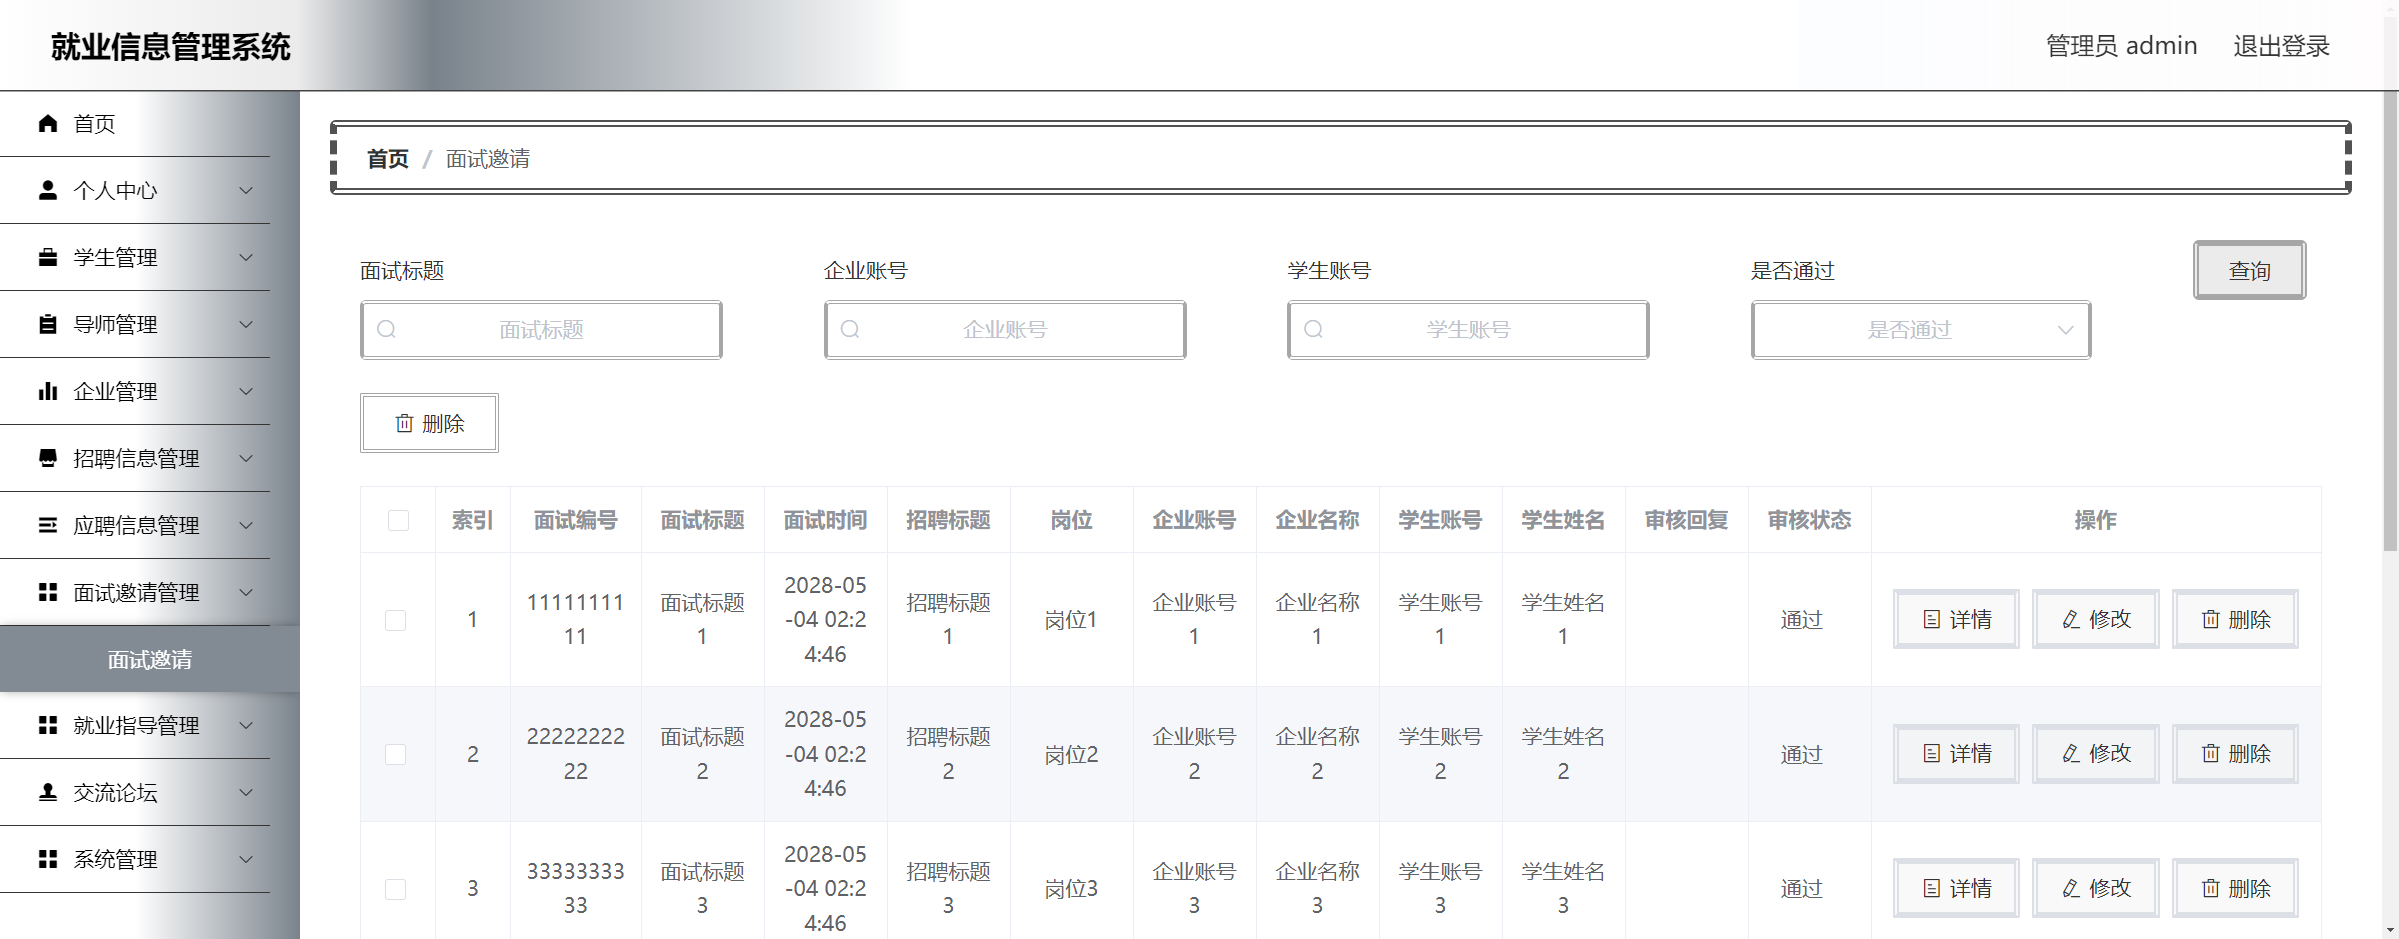Expand 交流论坛 using its chevron

click(246, 792)
